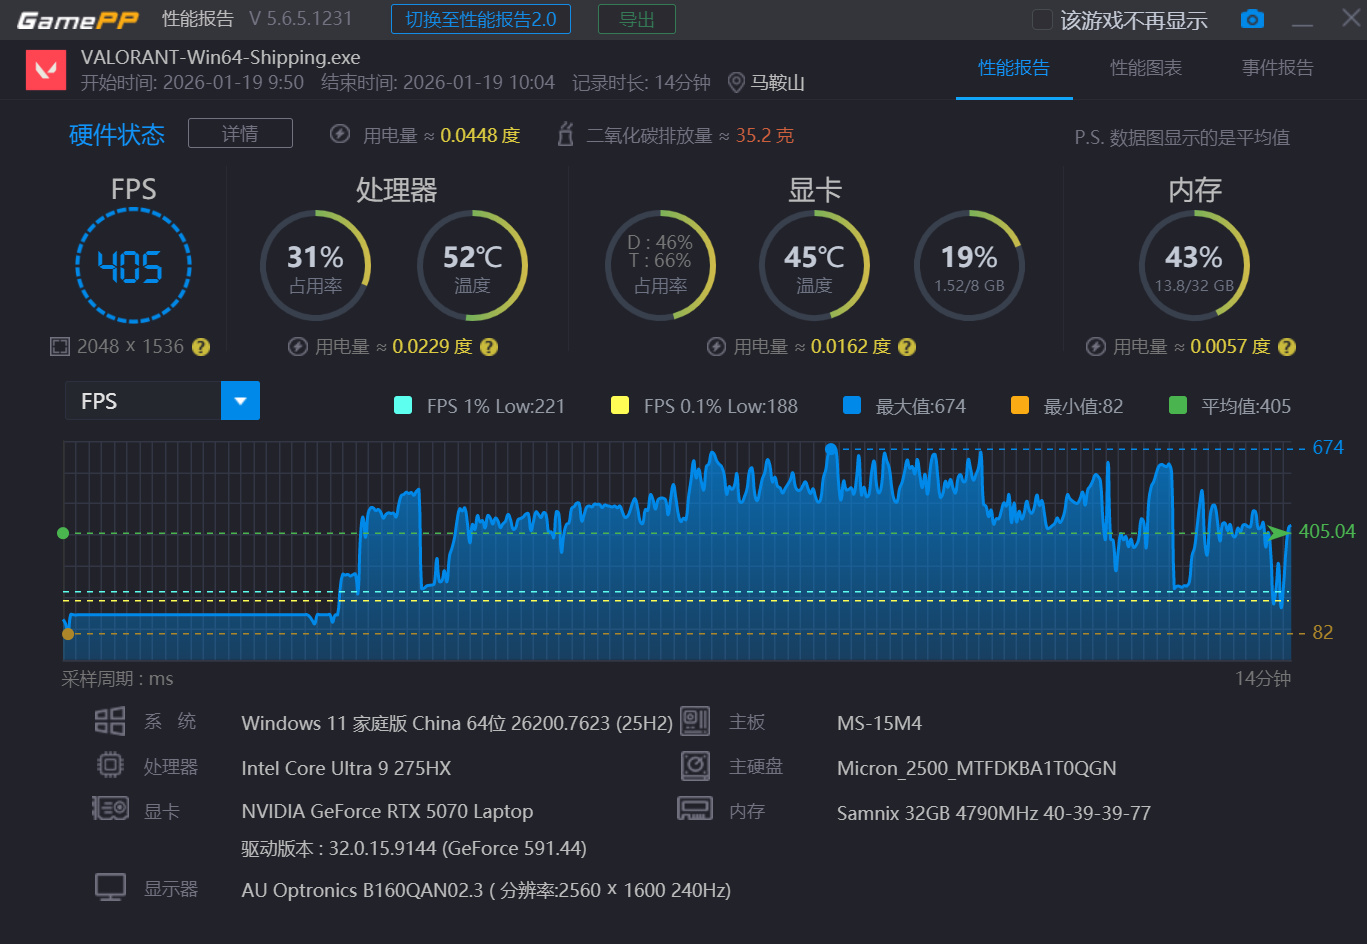Switch to the 性能图表 tab
1367x944 pixels.
pos(1146,68)
